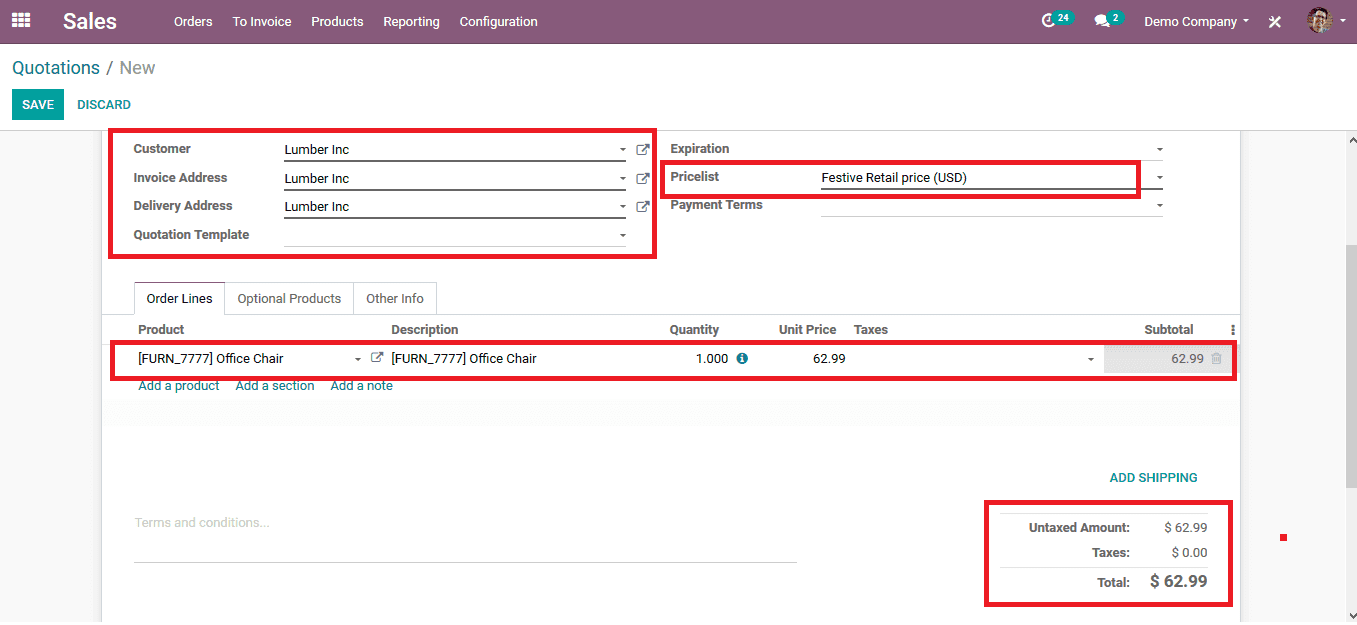This screenshot has width=1357, height=625.
Task: Click the Taxes total value $ 0.00
Action: pyautogui.click(x=1190, y=553)
